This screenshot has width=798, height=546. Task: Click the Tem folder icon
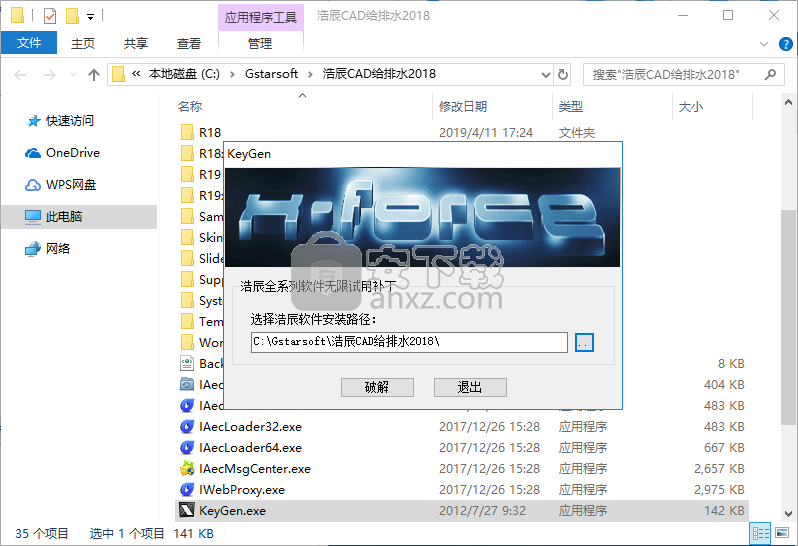[x=187, y=321]
